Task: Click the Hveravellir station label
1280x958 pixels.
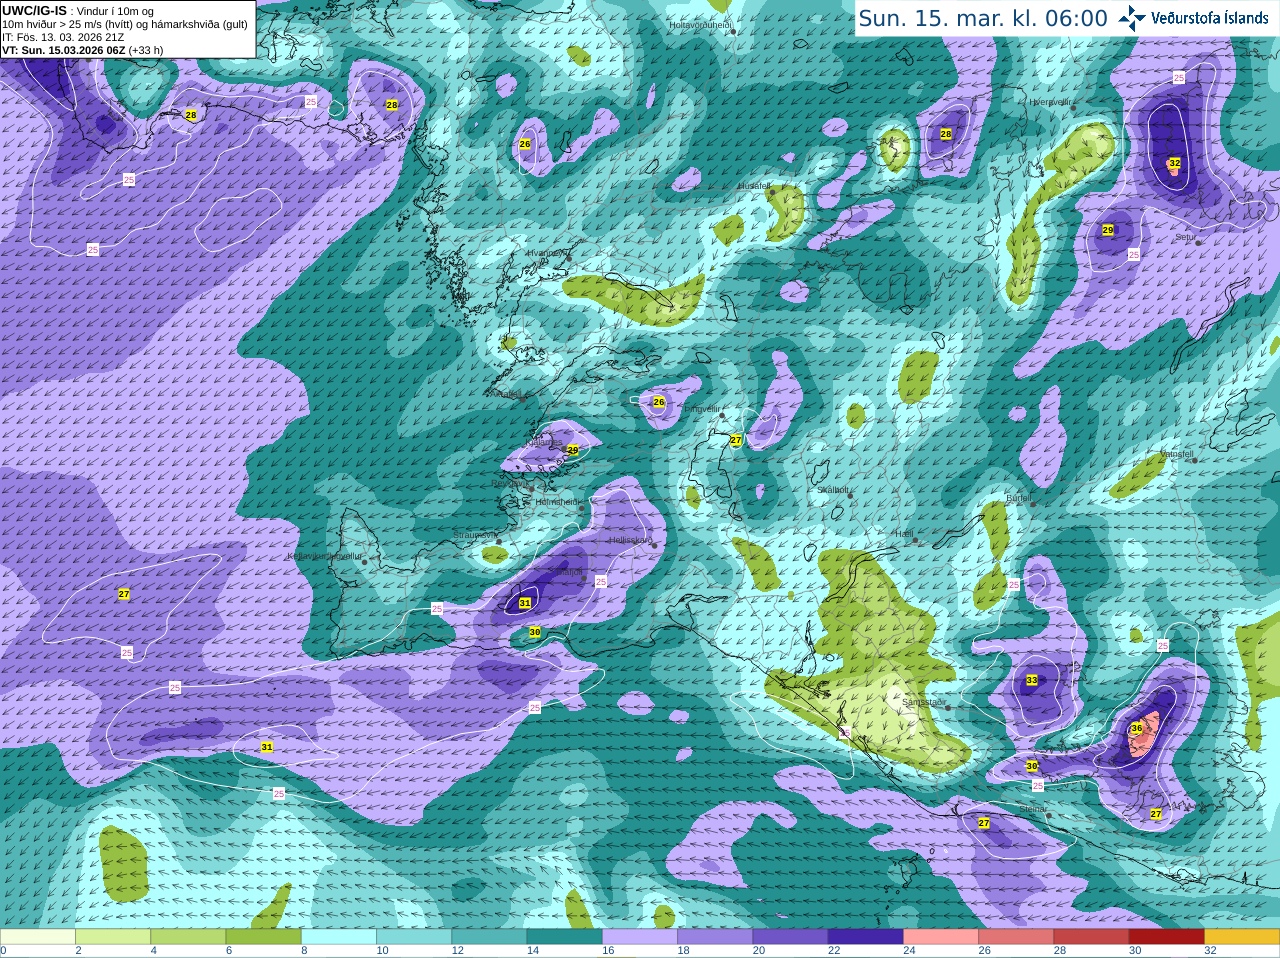Action: point(1051,102)
